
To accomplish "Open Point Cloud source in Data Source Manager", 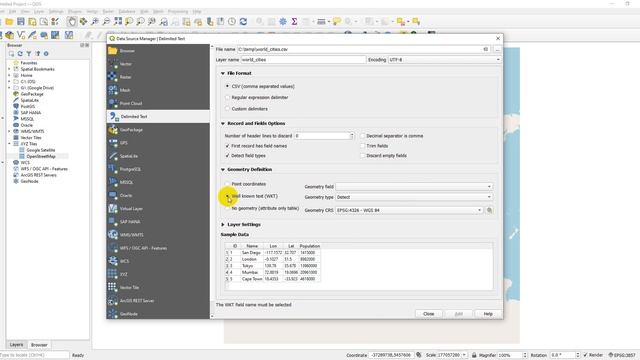I will [x=158, y=103].
